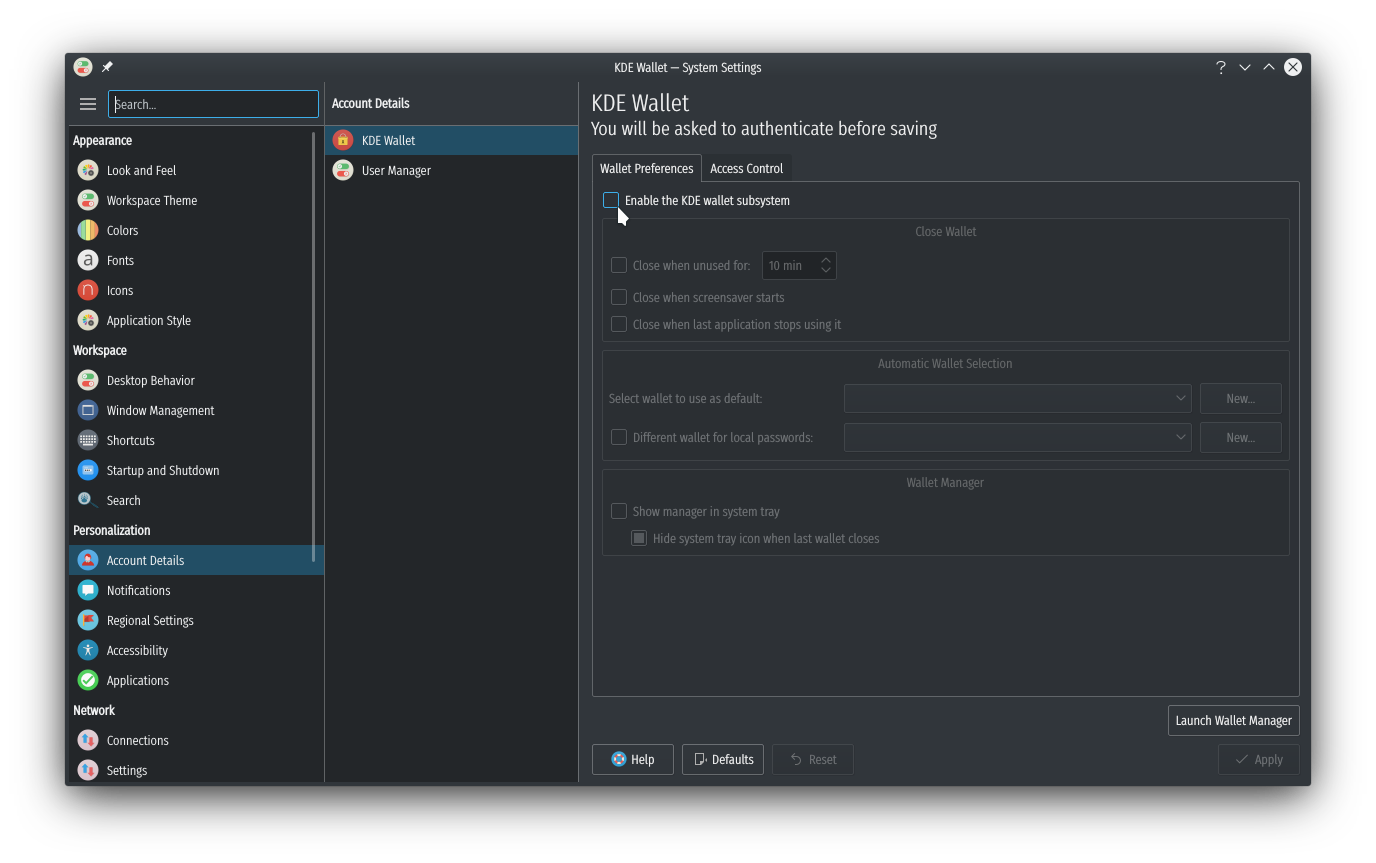1376x863 pixels.
Task: Click the Search magnifier icon in sidebar
Action: point(88,500)
